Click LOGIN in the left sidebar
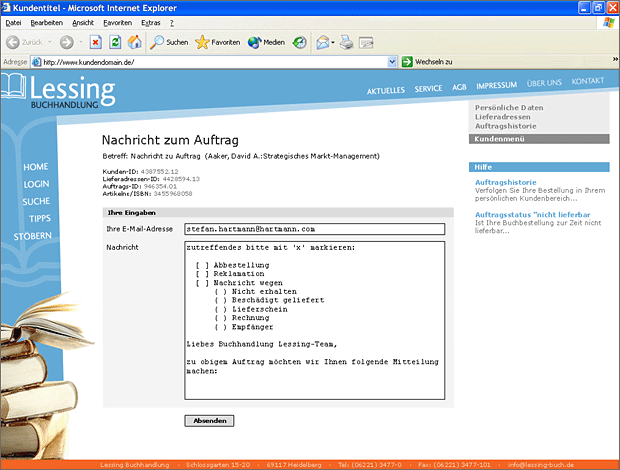The height and width of the screenshot is (470, 620). (x=36, y=184)
